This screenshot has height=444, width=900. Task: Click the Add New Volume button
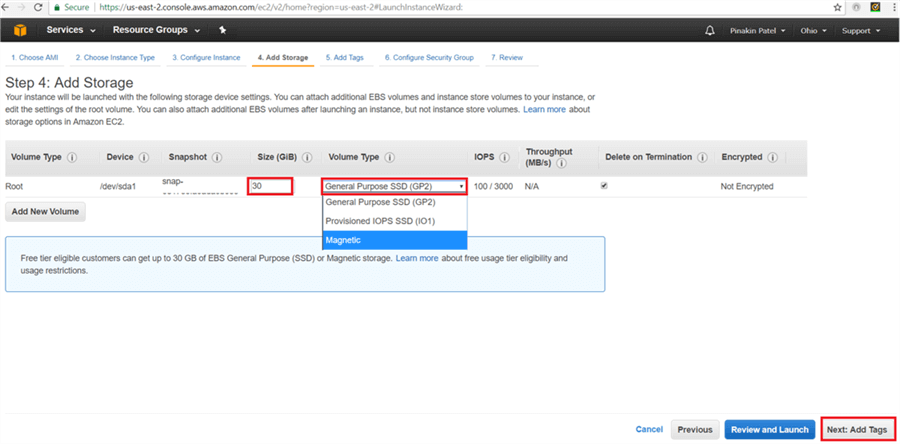coord(45,211)
